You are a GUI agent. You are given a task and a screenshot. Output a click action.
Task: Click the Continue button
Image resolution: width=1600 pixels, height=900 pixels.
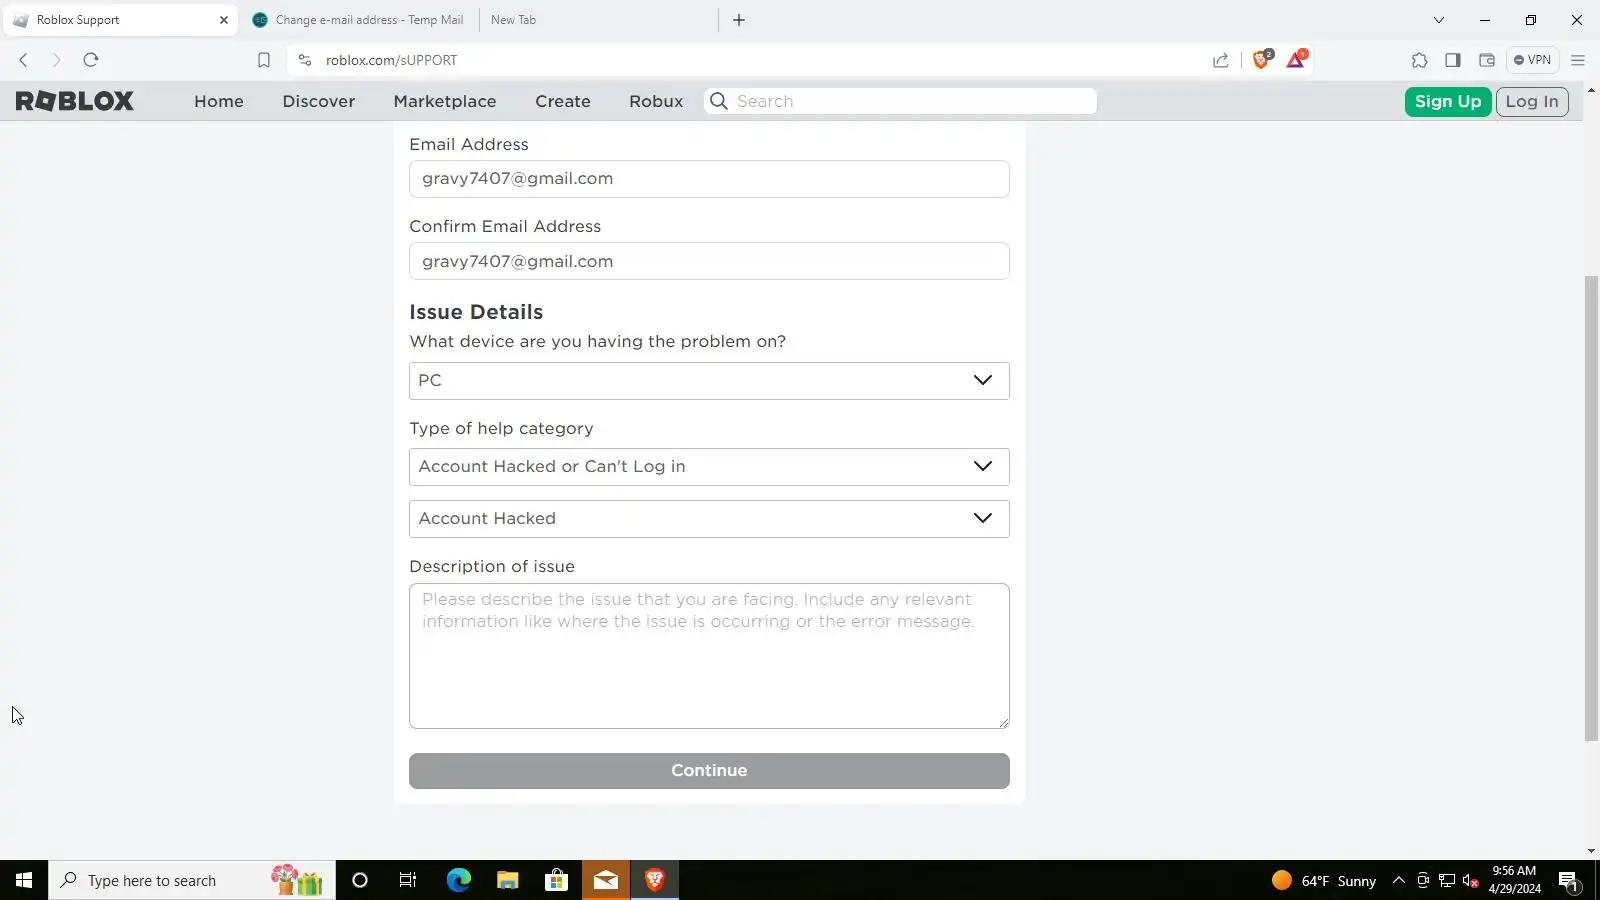click(x=709, y=771)
